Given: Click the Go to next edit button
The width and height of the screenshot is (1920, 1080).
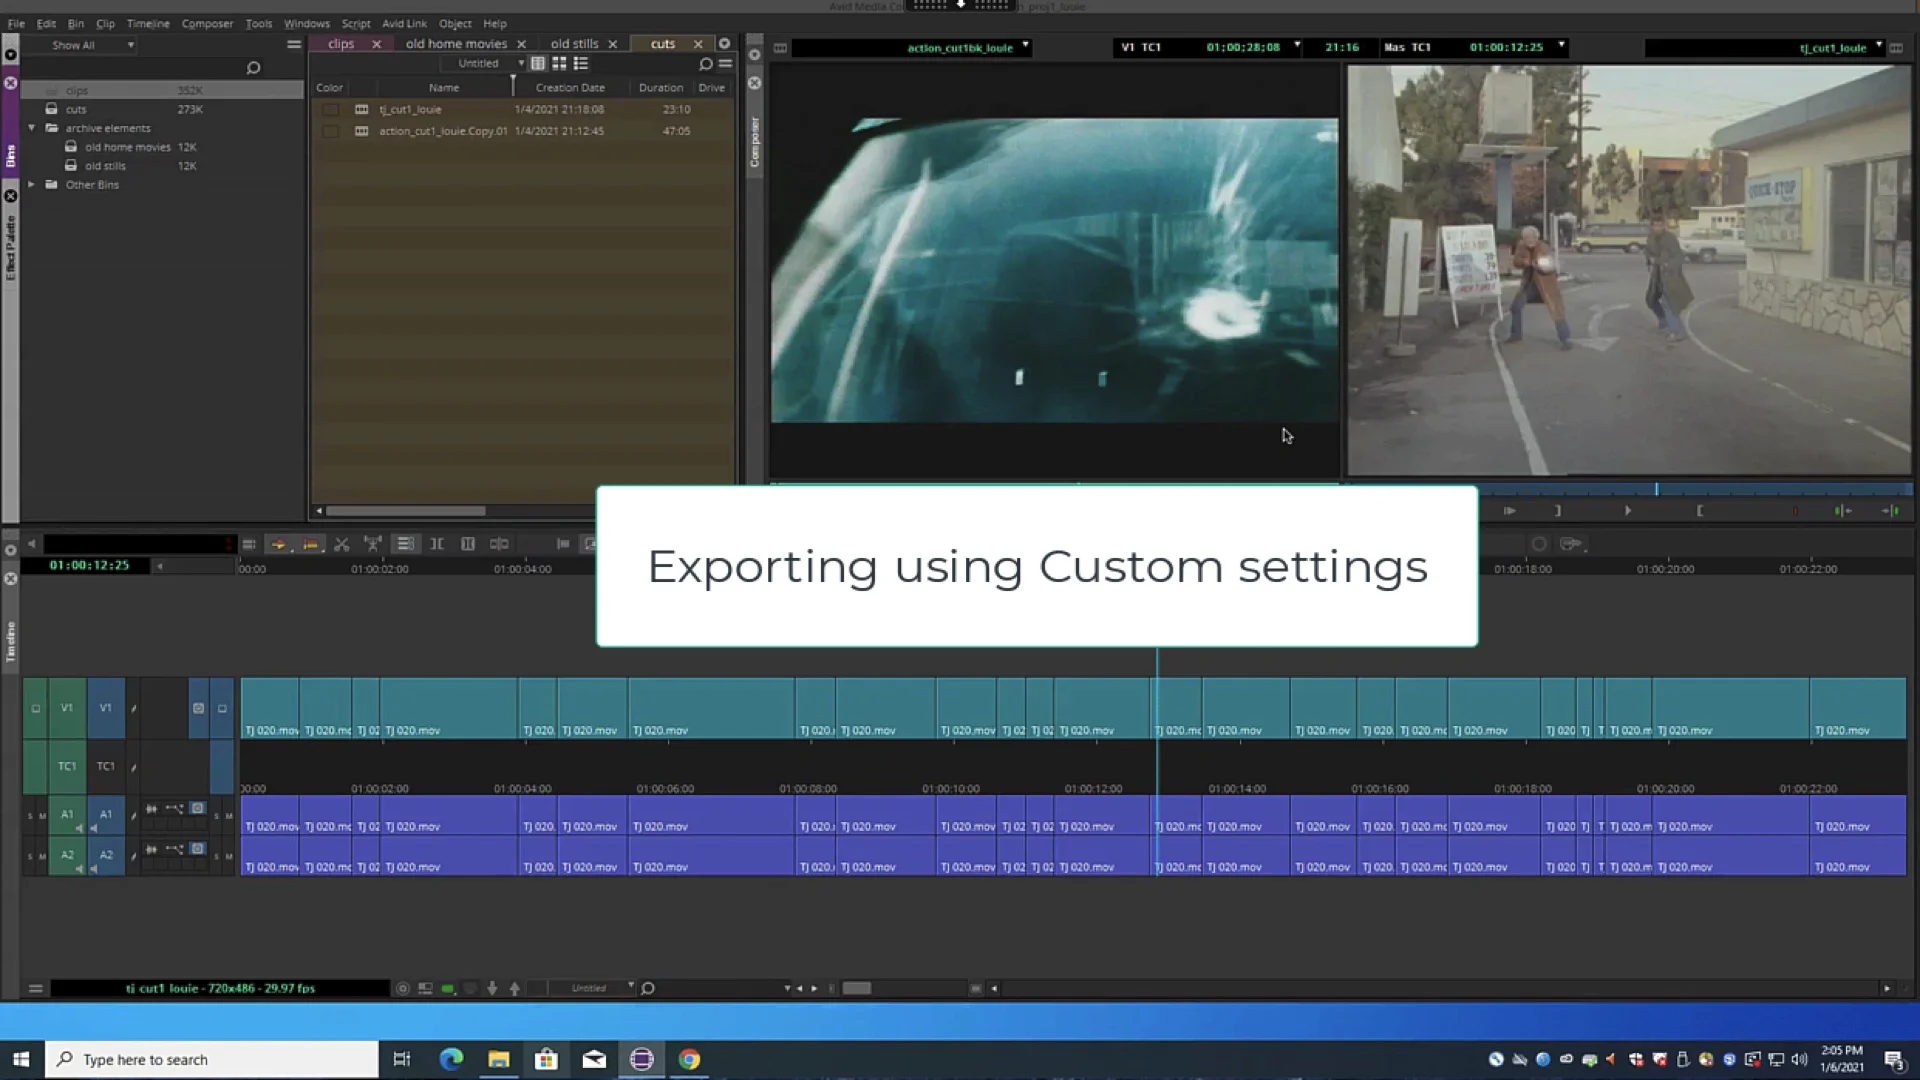Looking at the screenshot, I should click(1889, 511).
